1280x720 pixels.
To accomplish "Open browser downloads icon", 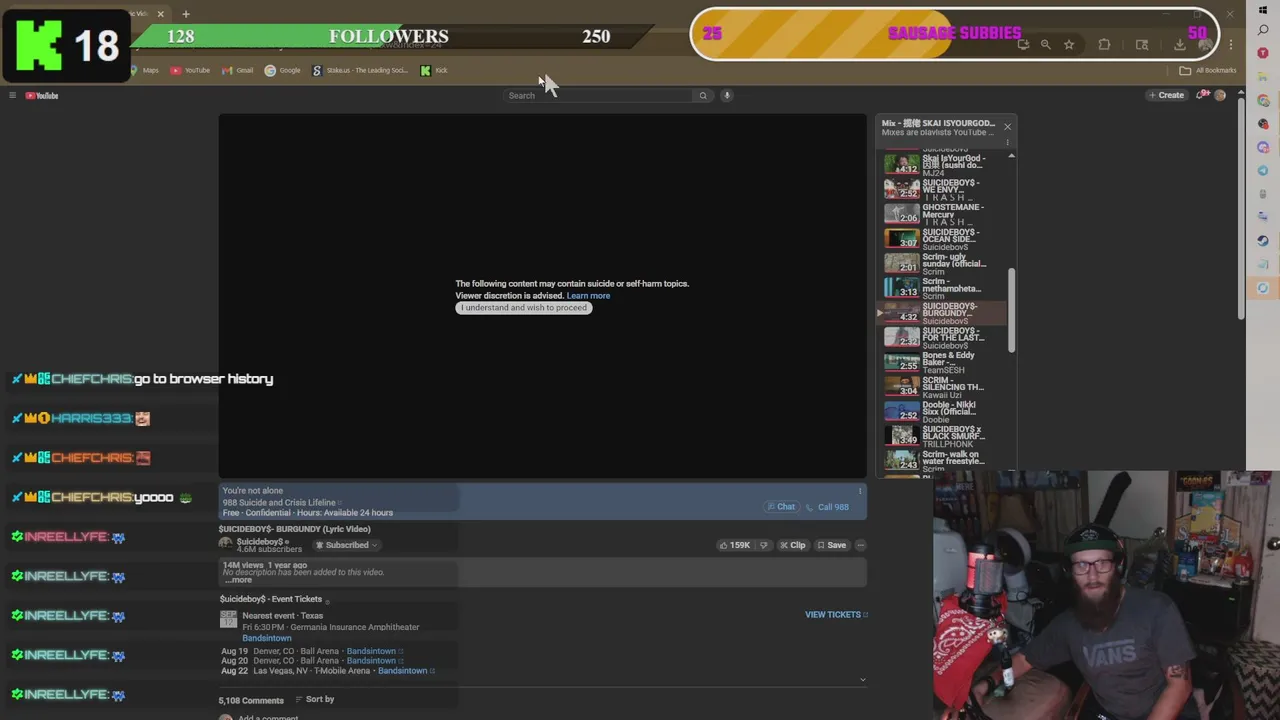I will click(x=1180, y=44).
